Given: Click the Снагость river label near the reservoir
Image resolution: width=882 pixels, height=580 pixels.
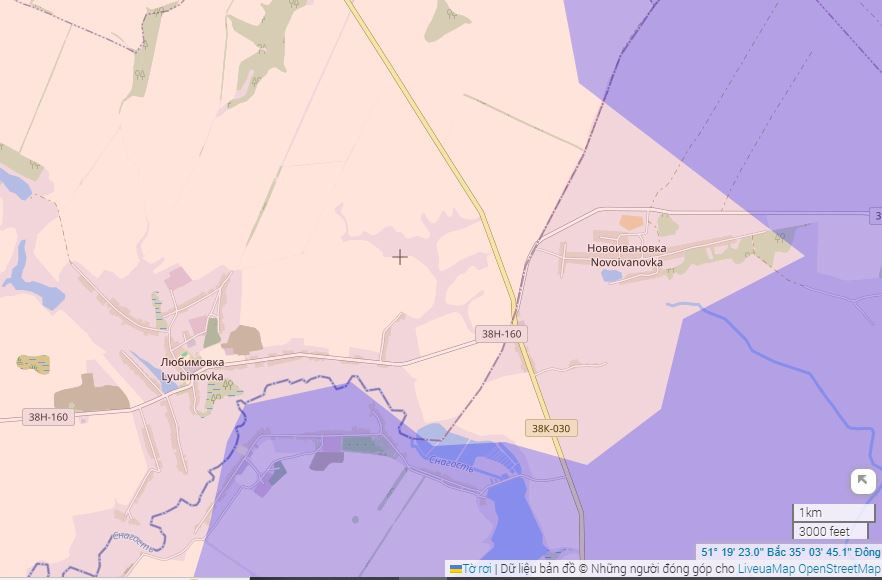Looking at the screenshot, I should [x=448, y=461].
